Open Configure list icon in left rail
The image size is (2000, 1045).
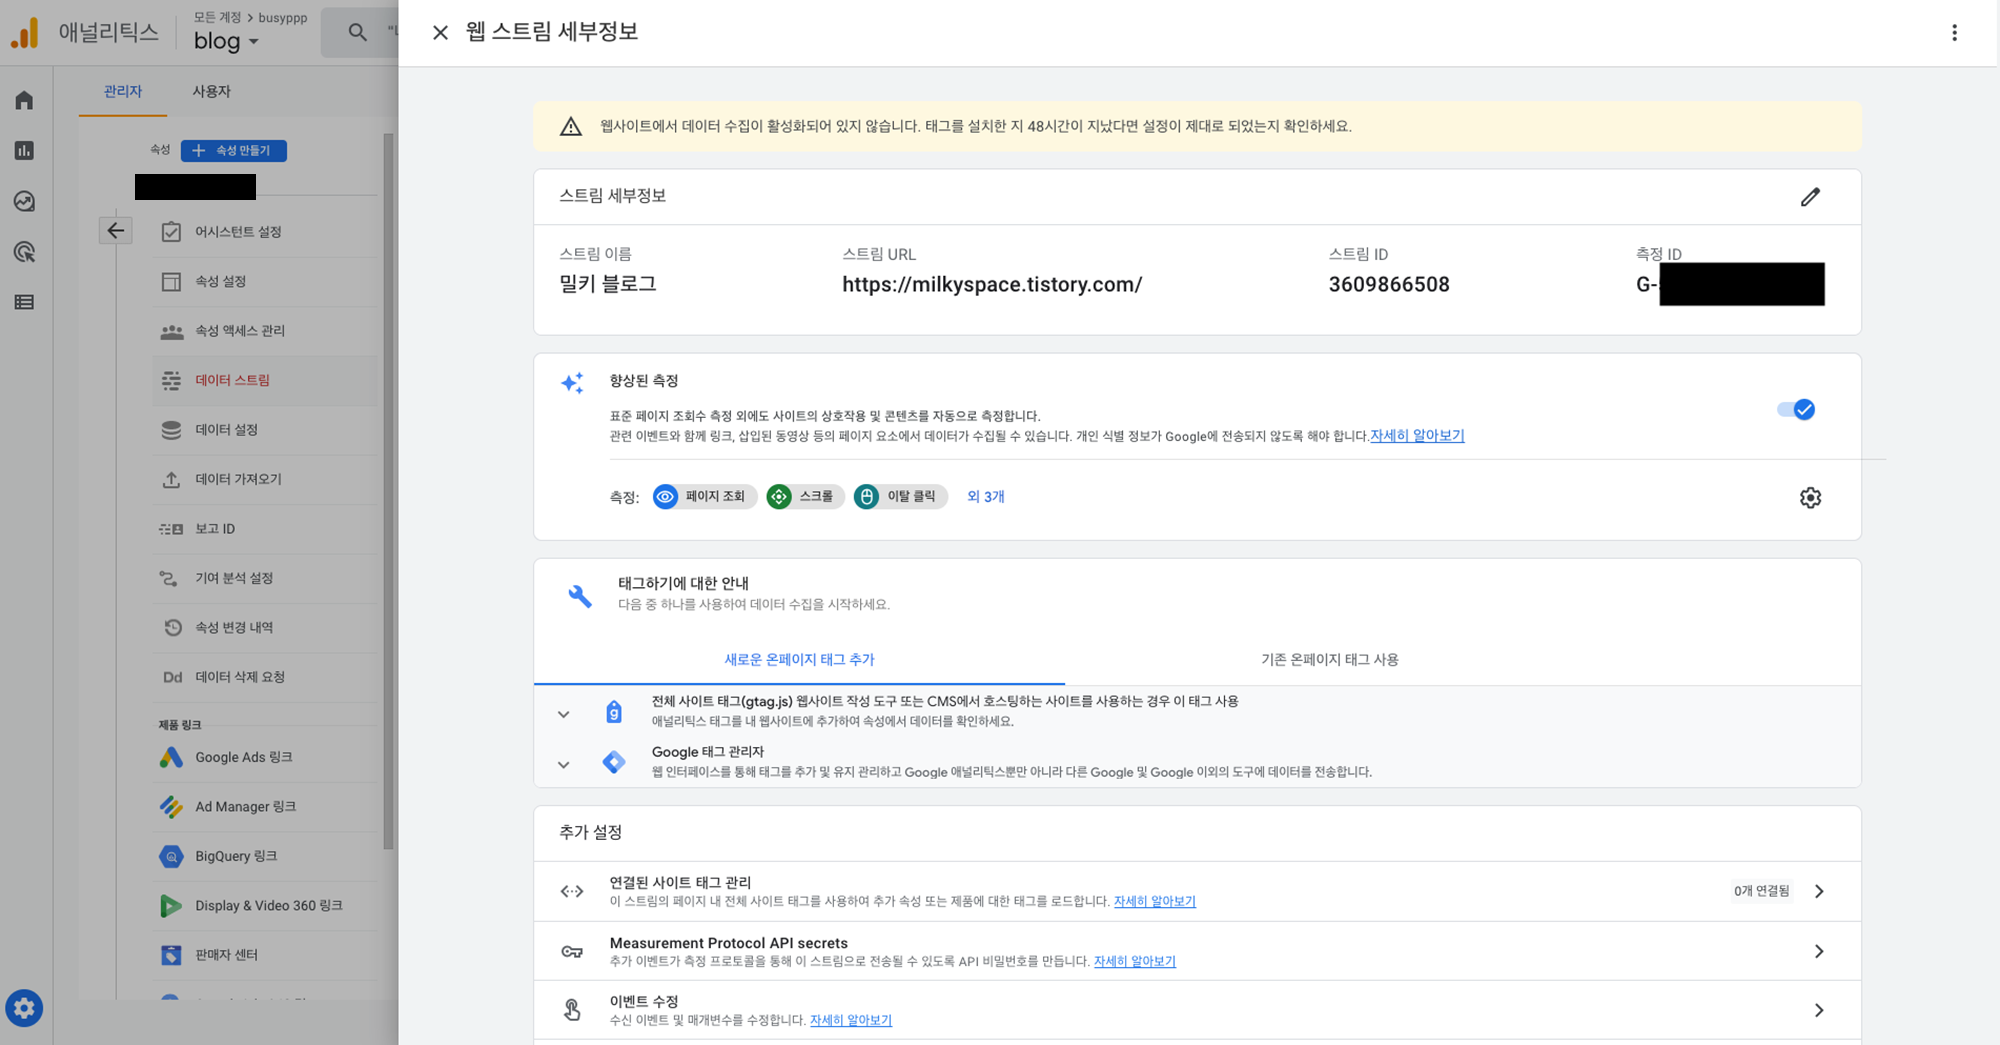(x=25, y=302)
